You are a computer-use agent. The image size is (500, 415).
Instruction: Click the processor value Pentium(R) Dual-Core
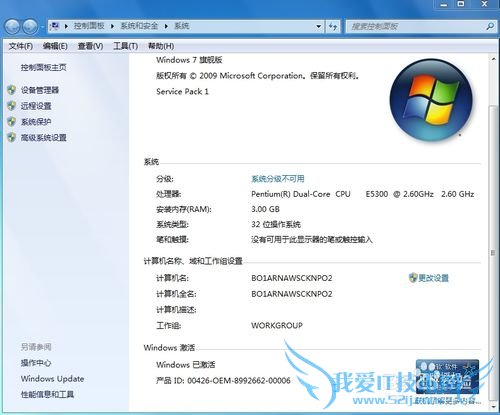(363, 194)
